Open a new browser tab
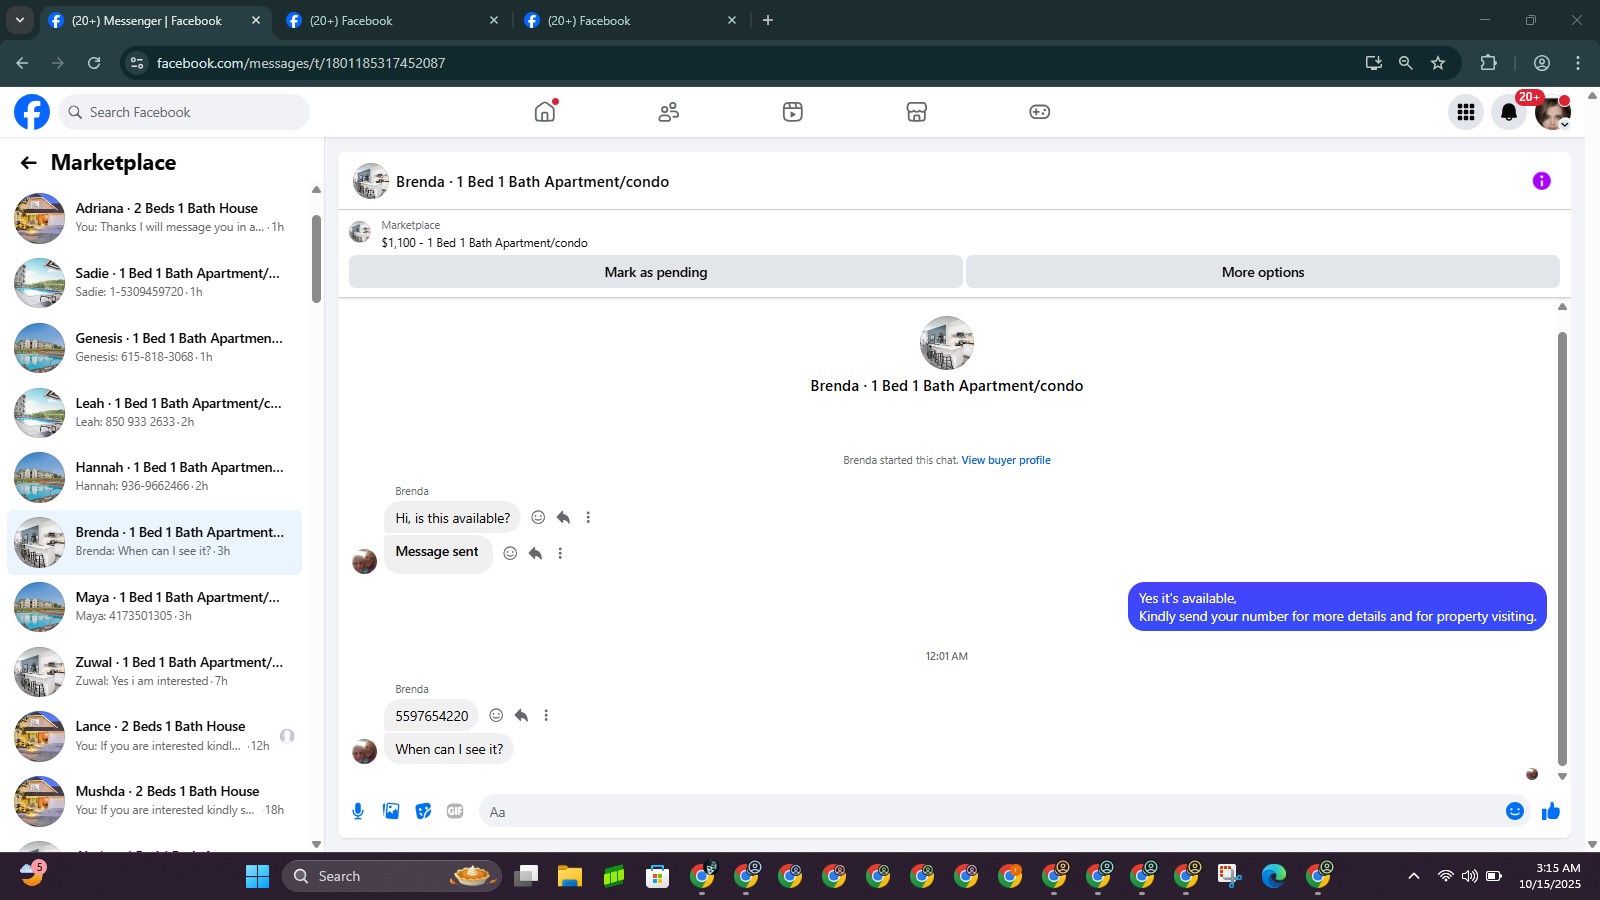The height and width of the screenshot is (900, 1600). (x=768, y=20)
